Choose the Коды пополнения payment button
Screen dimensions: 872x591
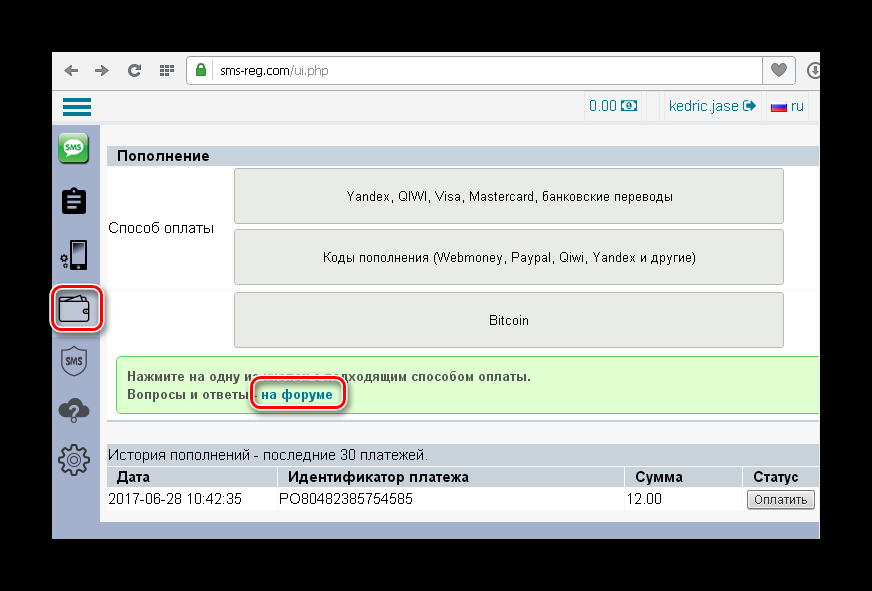point(509,257)
